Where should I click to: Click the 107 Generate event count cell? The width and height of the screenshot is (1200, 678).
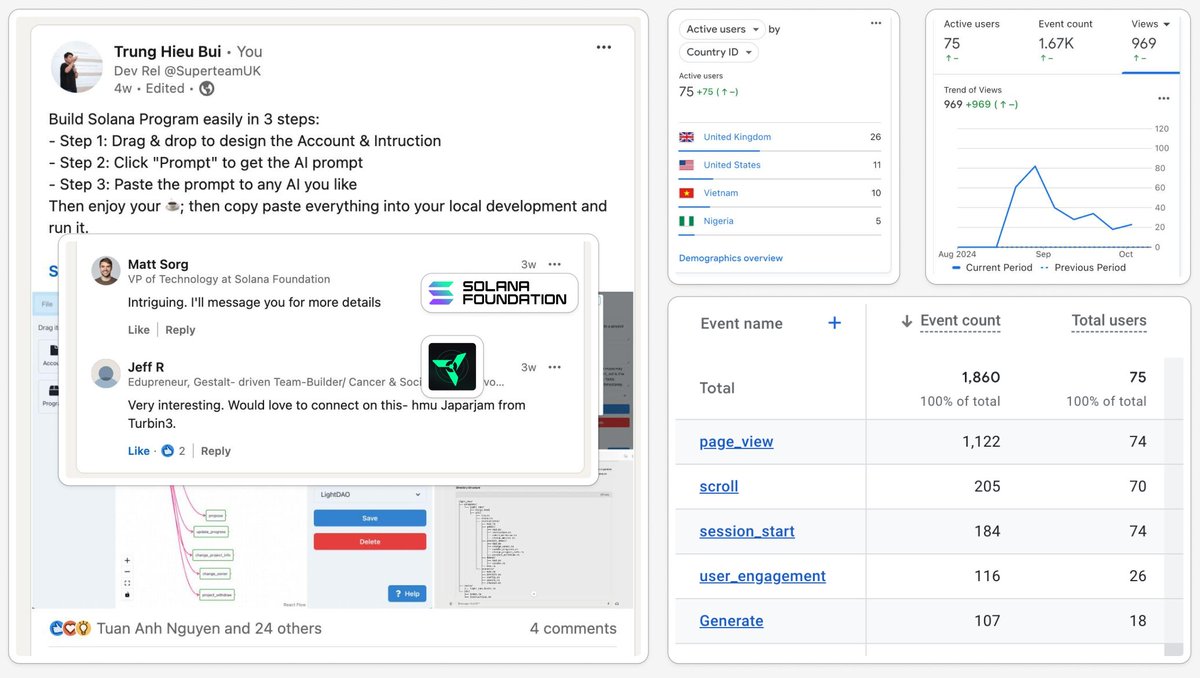click(x=987, y=621)
